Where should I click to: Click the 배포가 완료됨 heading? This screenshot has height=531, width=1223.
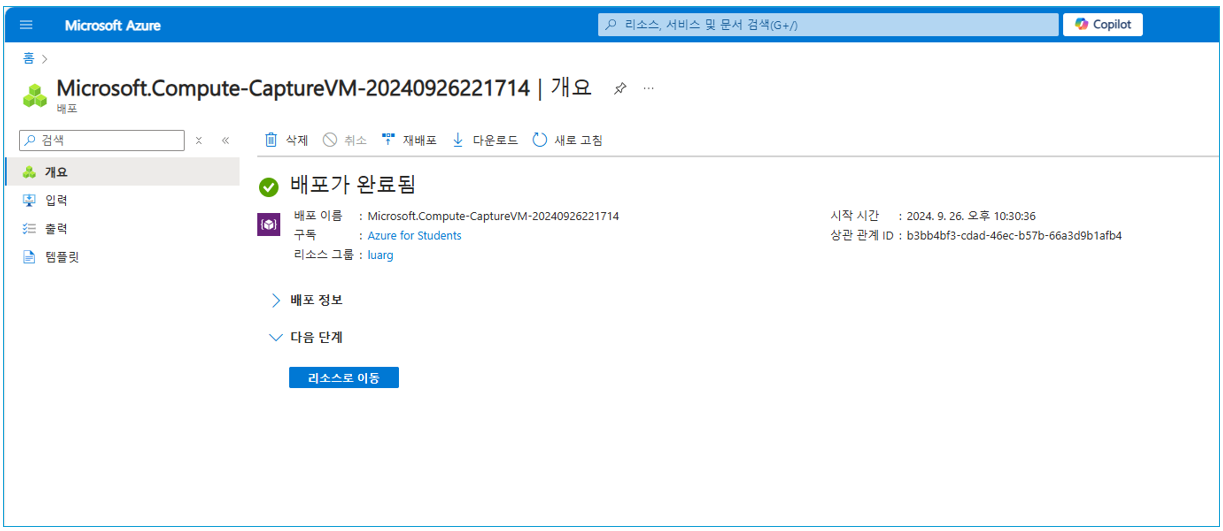click(352, 185)
